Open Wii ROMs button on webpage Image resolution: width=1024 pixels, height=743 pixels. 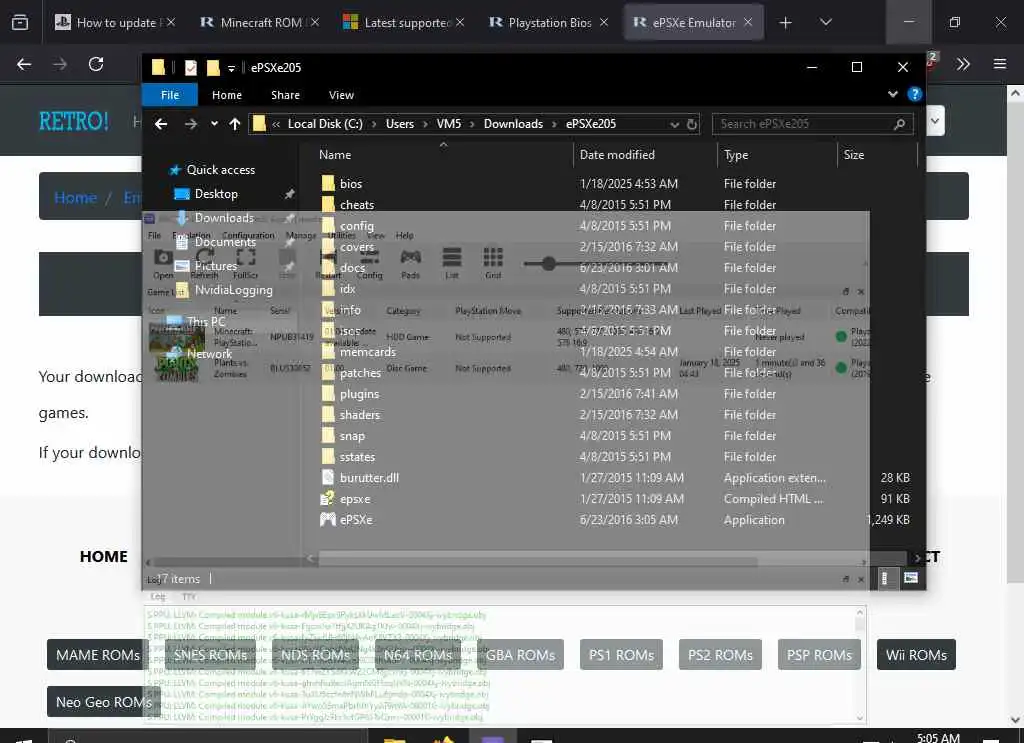[x=916, y=654]
